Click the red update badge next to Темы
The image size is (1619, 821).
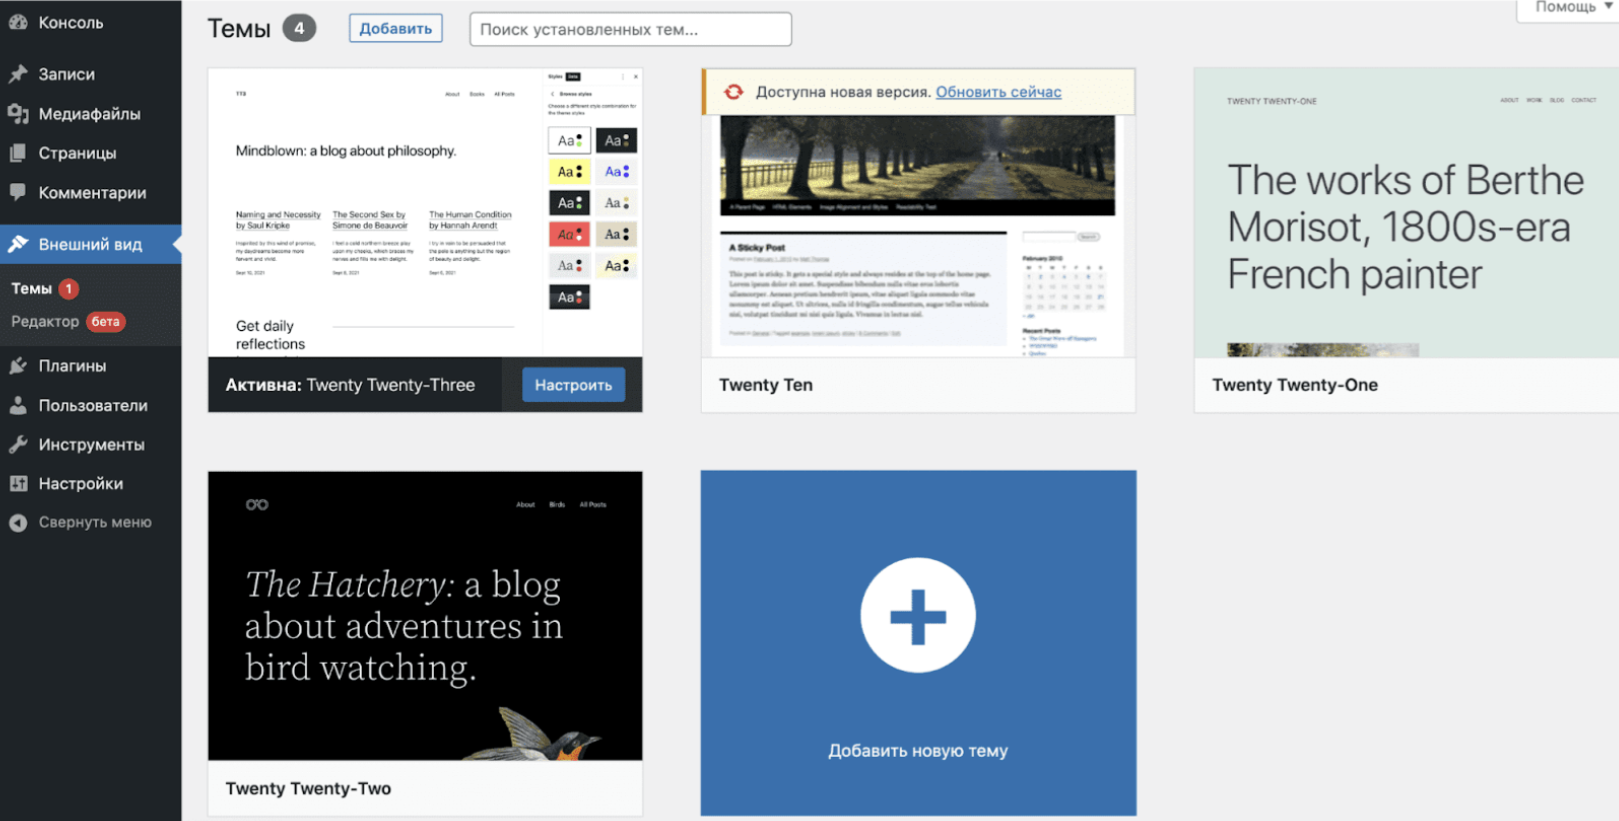pyautogui.click(x=69, y=288)
